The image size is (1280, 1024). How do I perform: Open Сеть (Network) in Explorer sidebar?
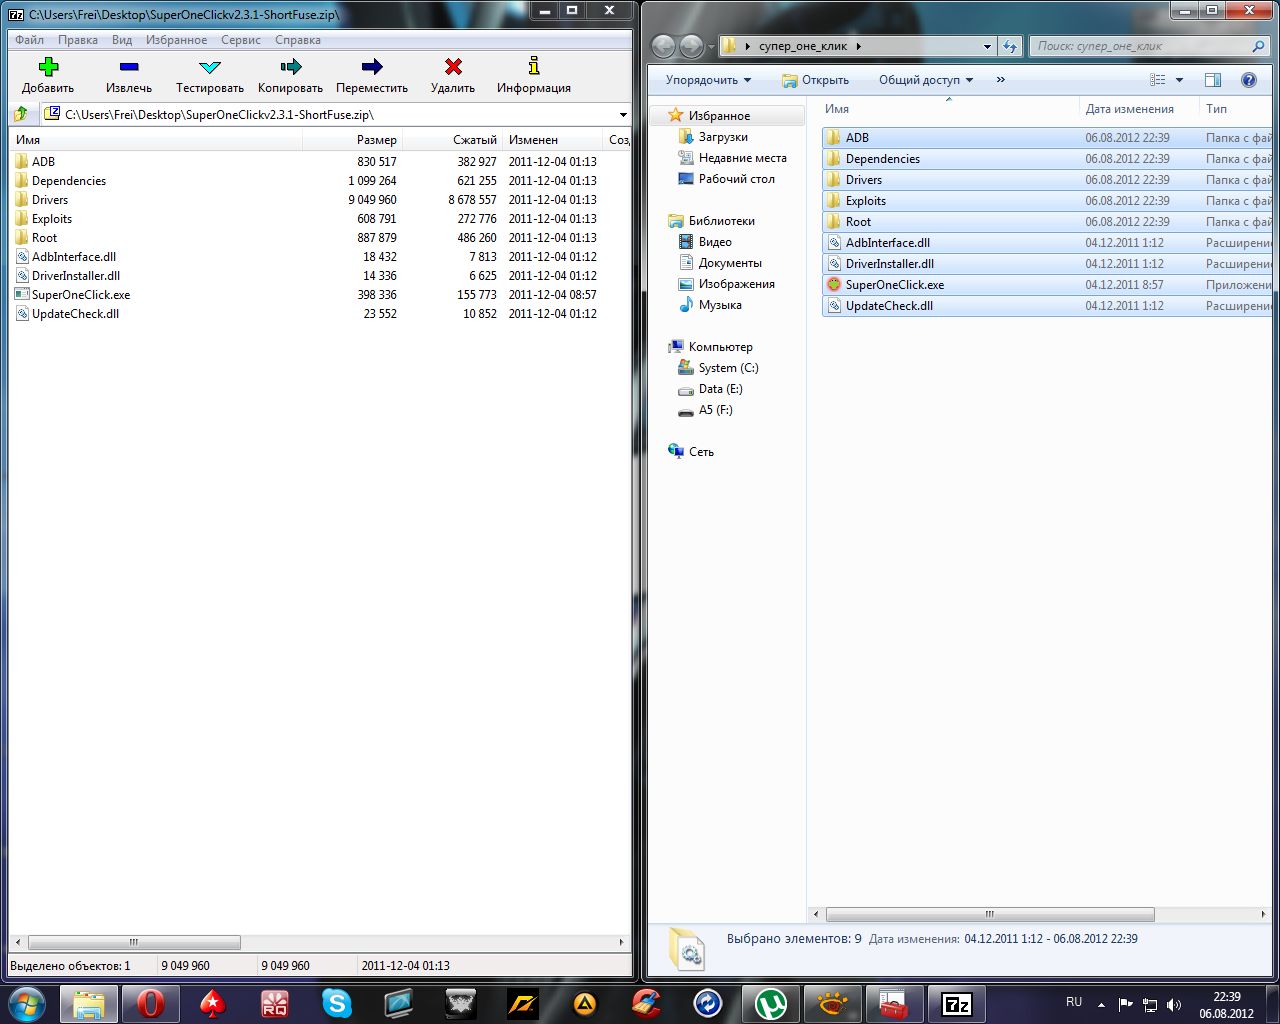(x=701, y=452)
